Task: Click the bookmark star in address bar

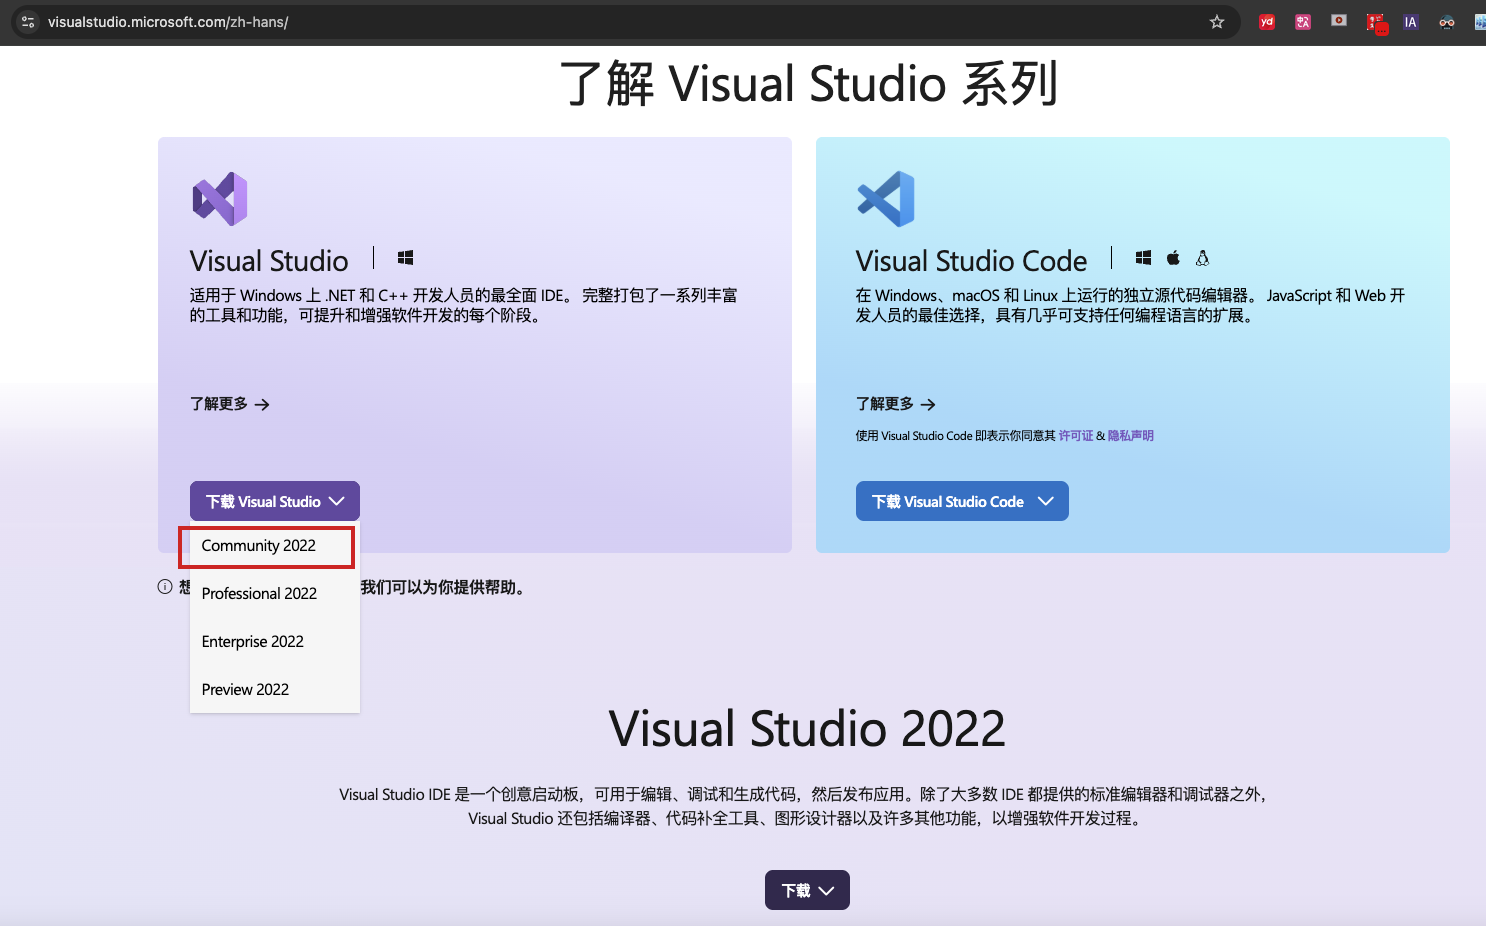Action: point(1217,22)
